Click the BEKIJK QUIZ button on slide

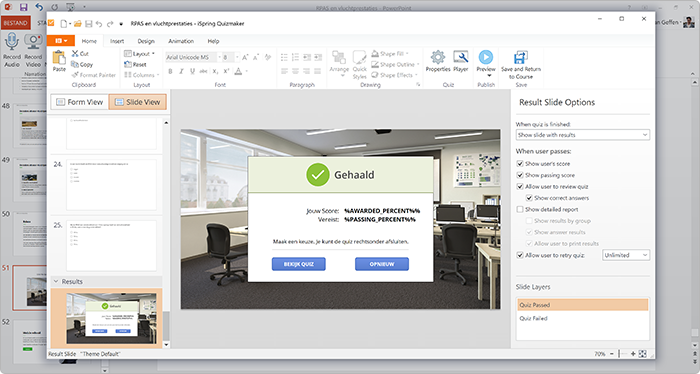[299, 264]
